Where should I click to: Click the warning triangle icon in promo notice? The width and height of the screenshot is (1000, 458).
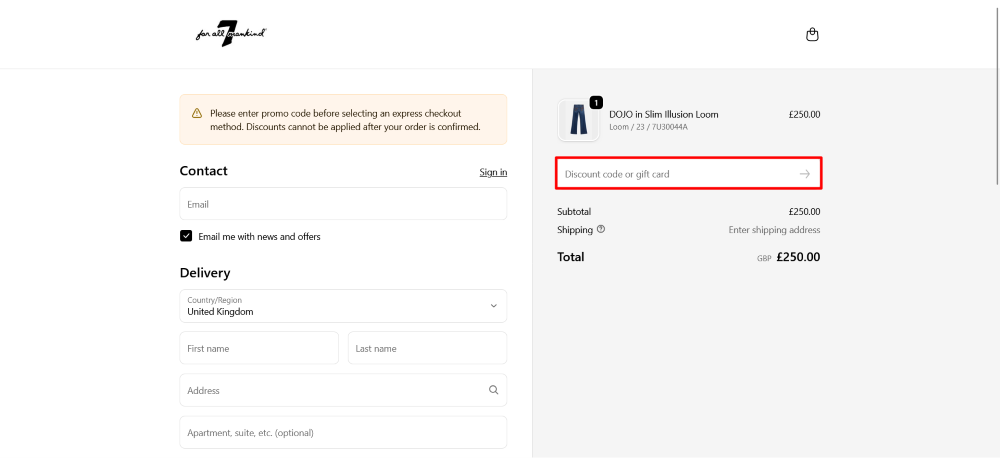[197, 114]
